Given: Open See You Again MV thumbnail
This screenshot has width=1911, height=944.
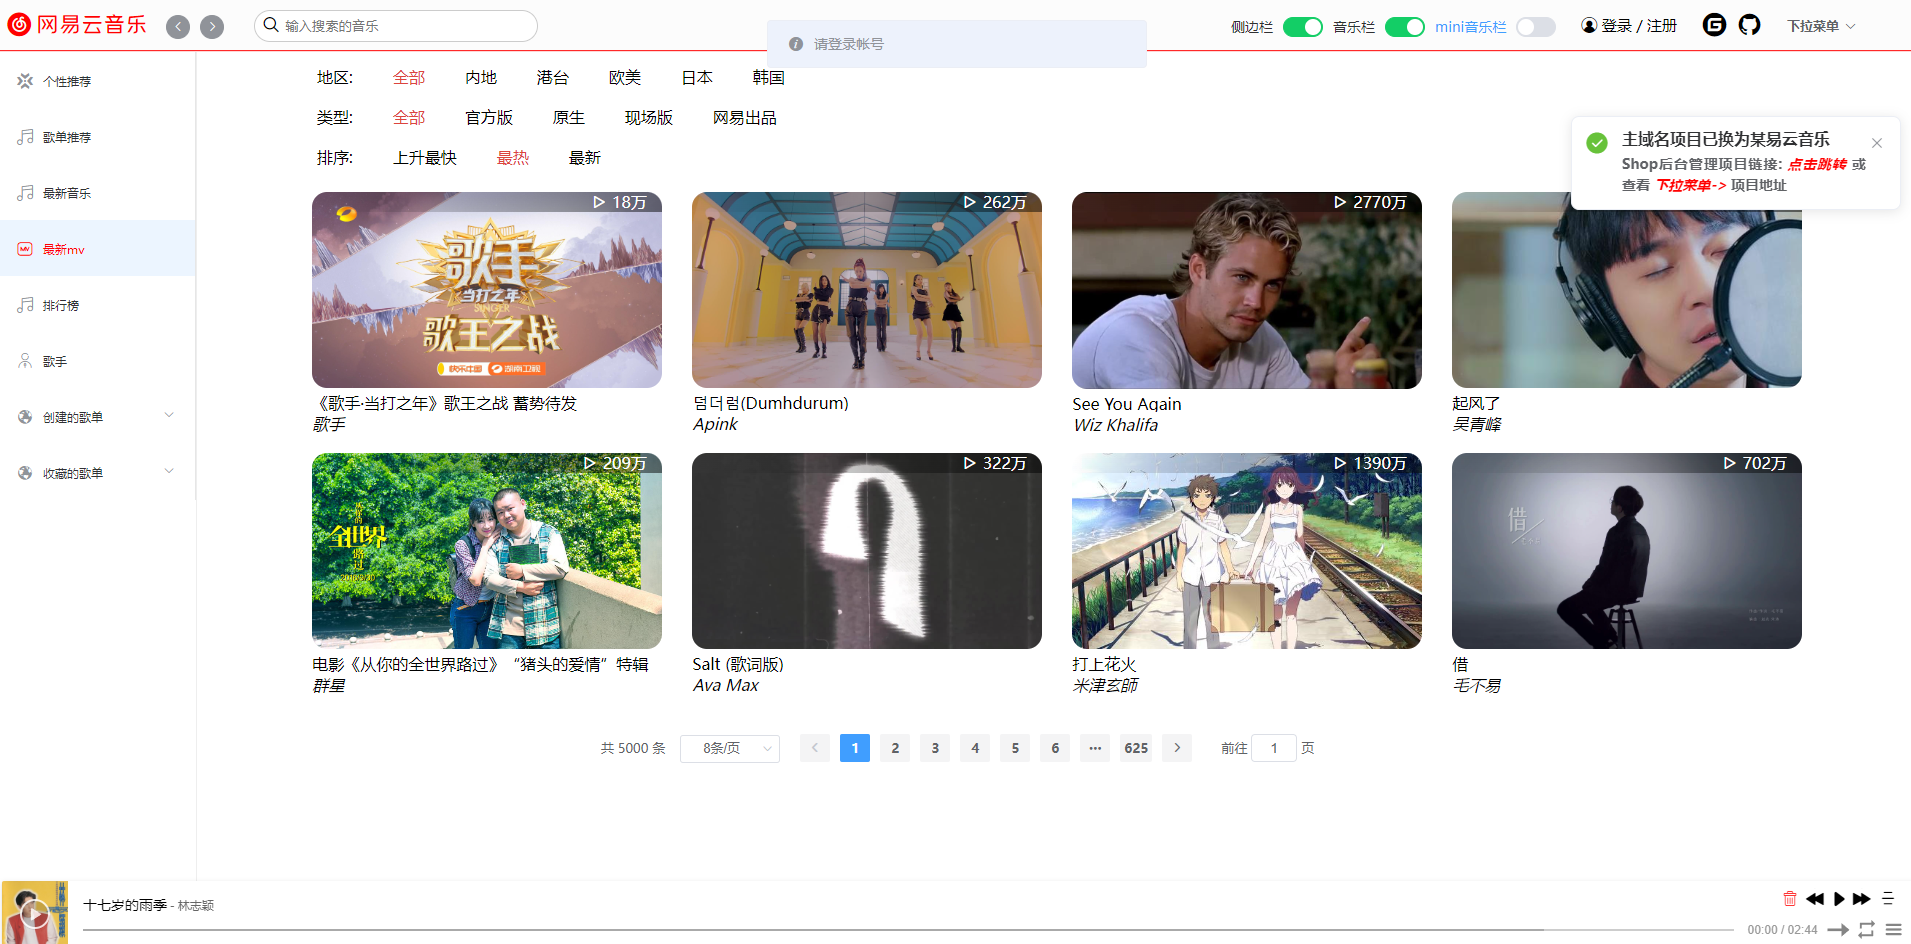Looking at the screenshot, I should tap(1247, 290).
